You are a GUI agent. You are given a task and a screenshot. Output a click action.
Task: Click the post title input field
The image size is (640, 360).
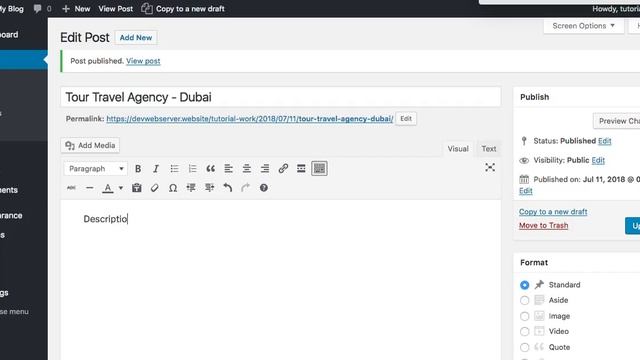click(281, 97)
